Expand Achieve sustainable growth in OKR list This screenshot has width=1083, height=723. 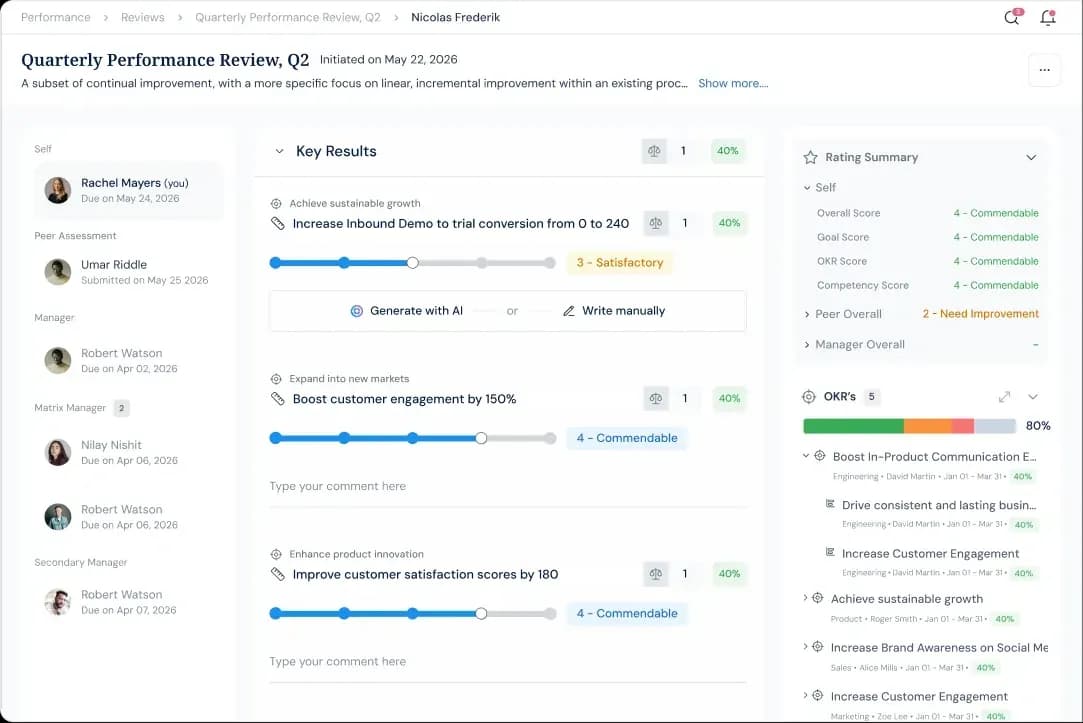tap(805, 598)
